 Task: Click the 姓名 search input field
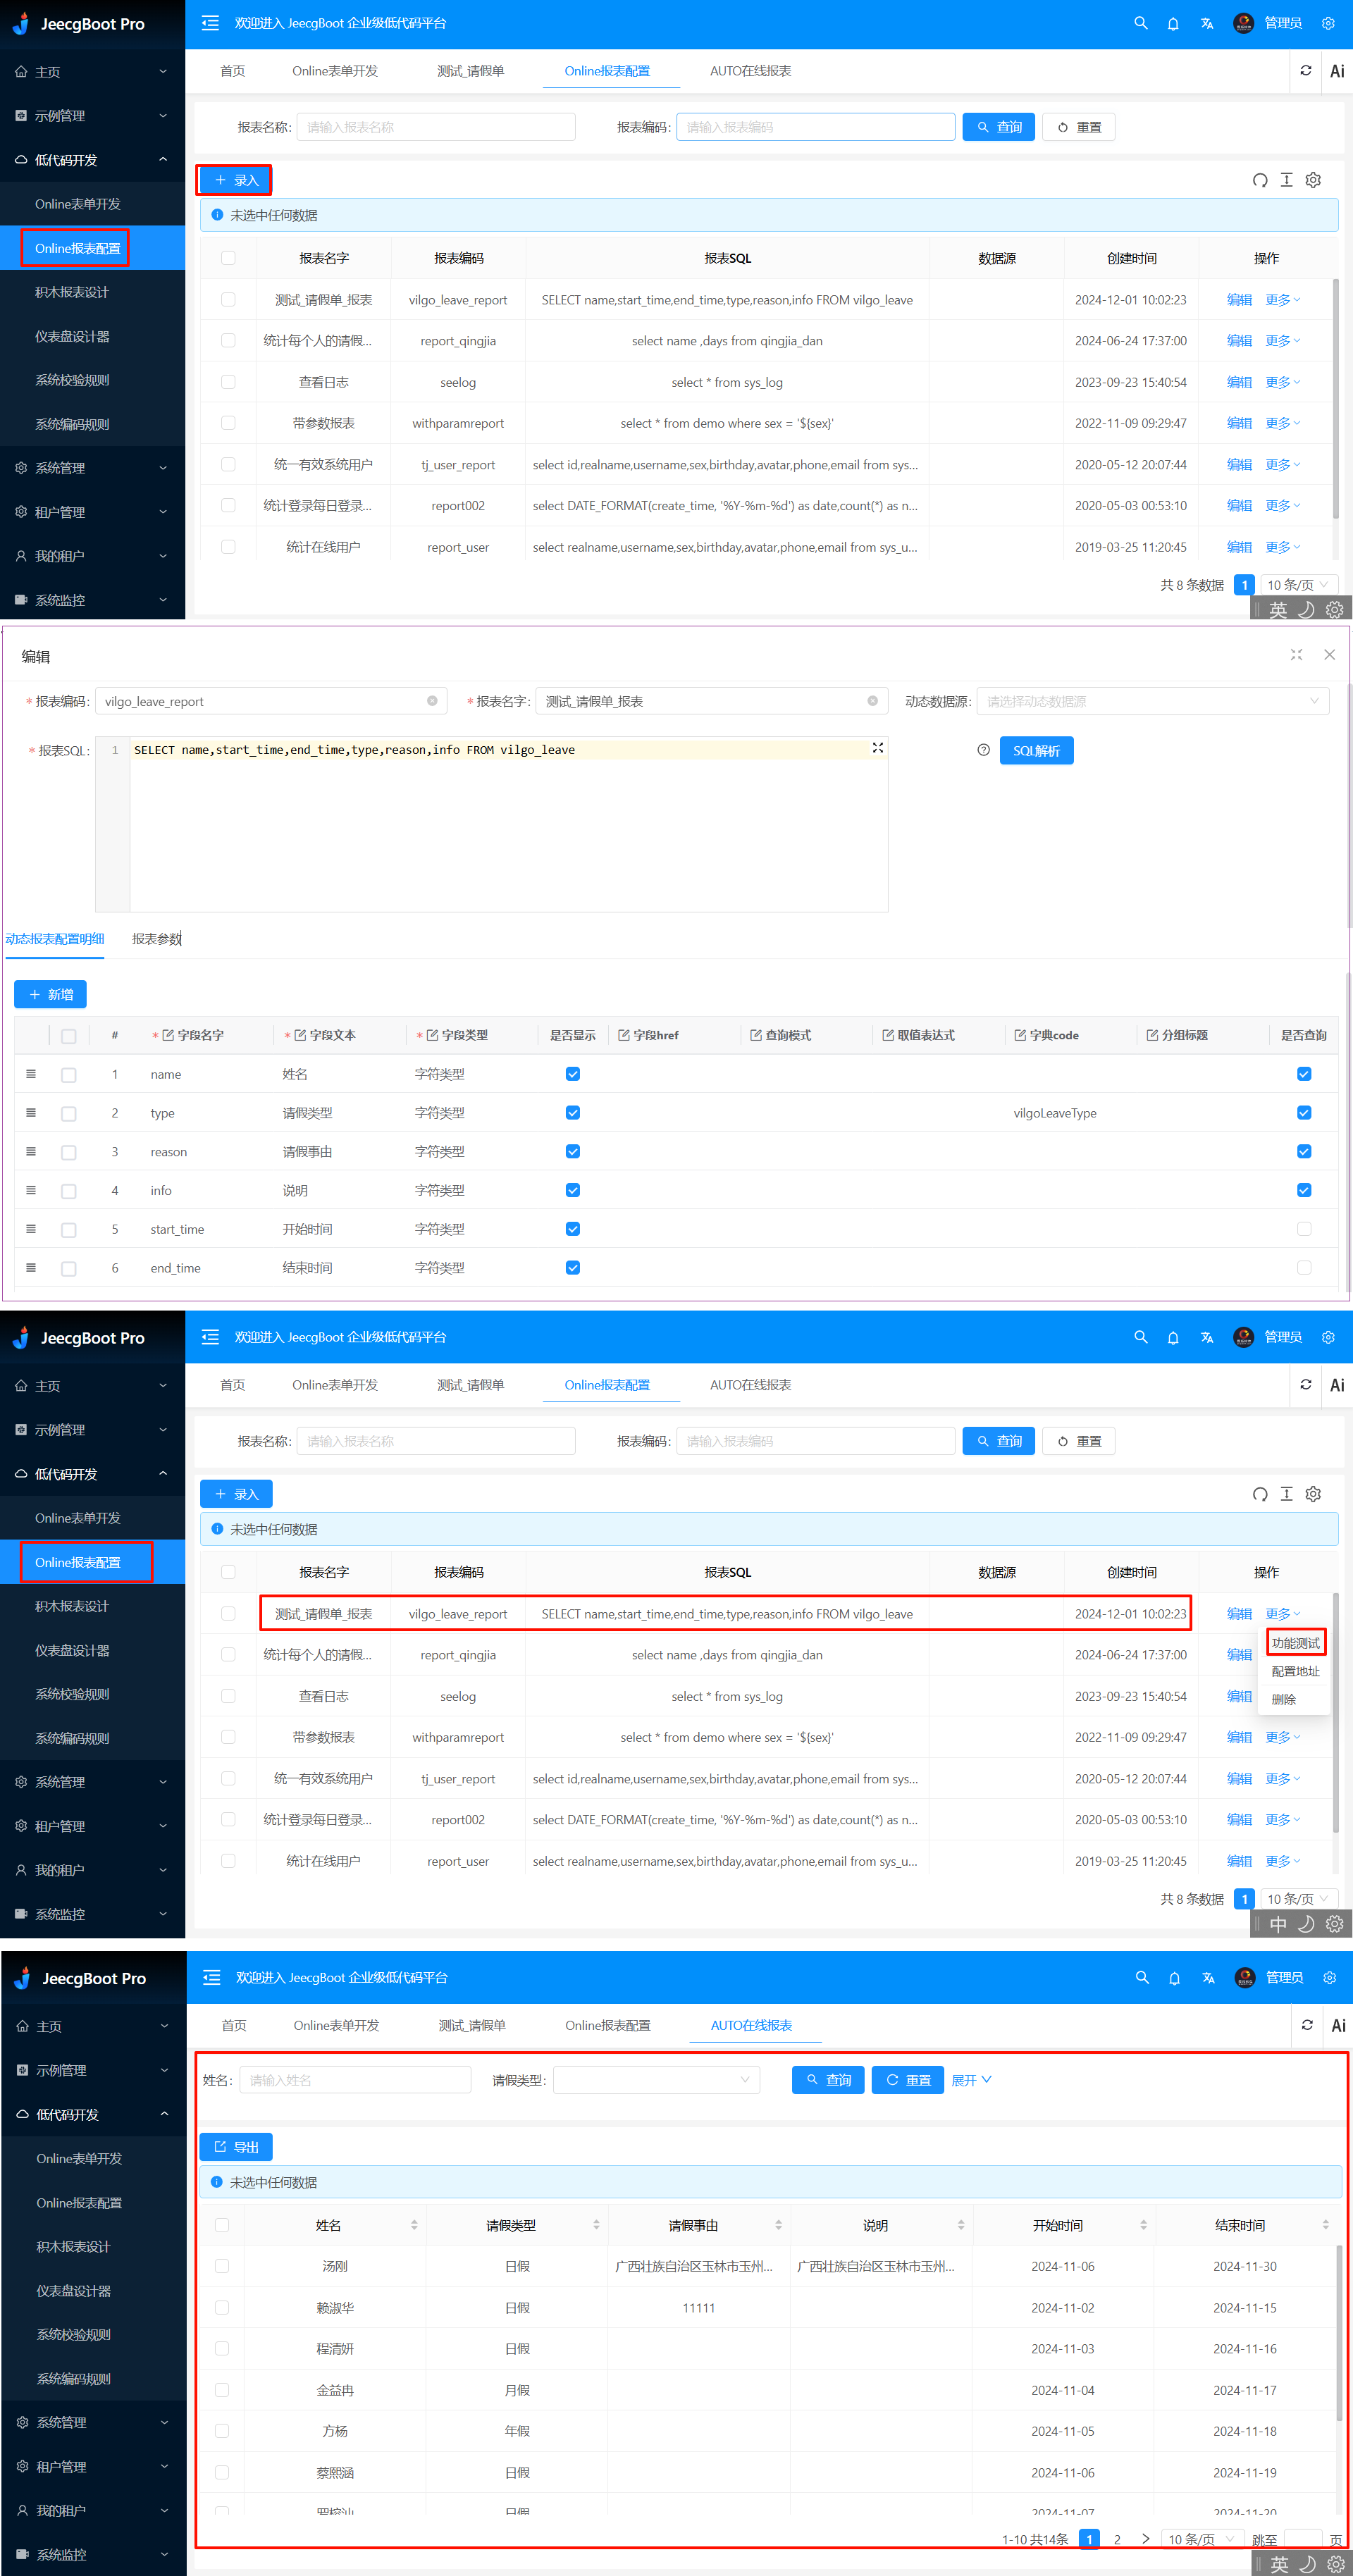point(355,2080)
